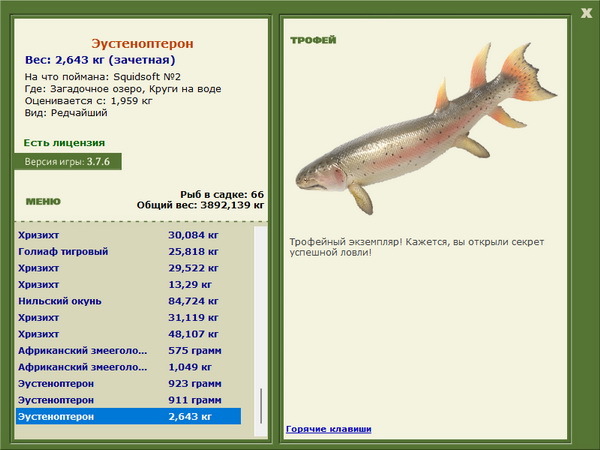Click the Вес: 2,643 кг (зачетная) line
Screen dimensions: 600x450
coord(100,60)
